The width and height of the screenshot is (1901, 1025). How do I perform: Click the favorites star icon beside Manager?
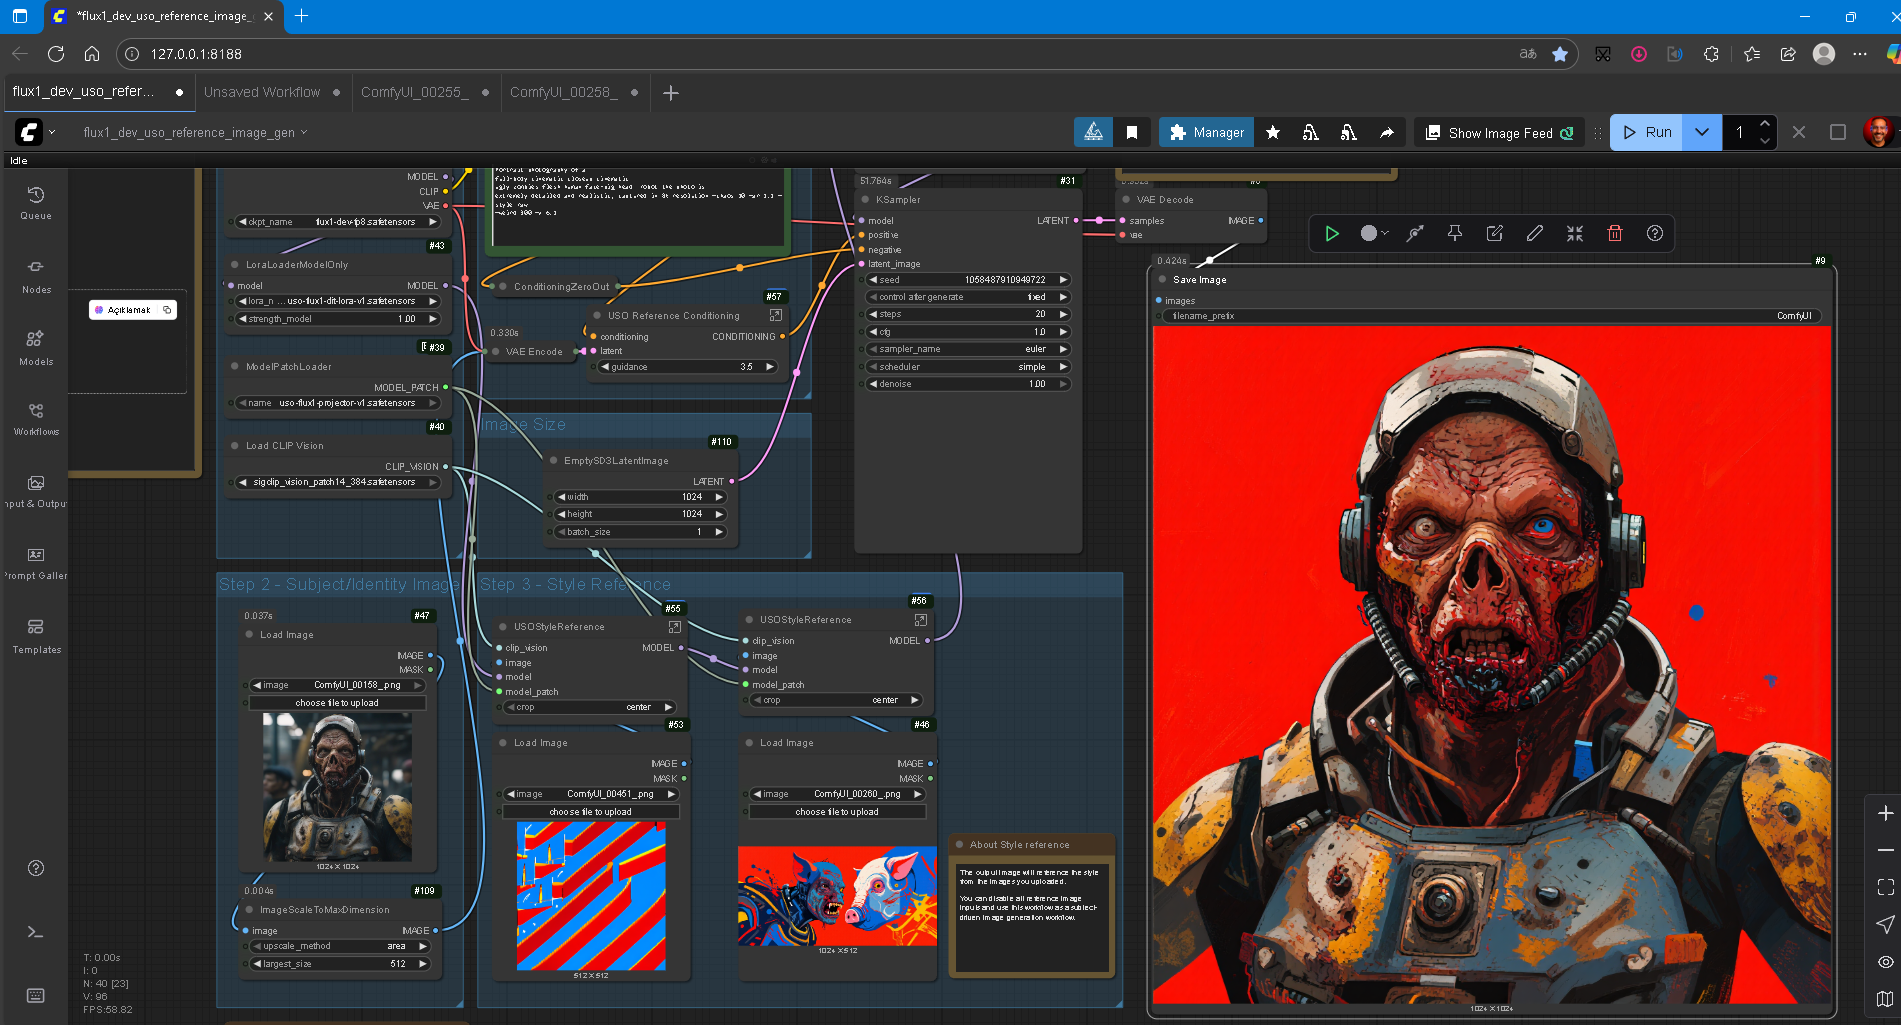point(1273,132)
